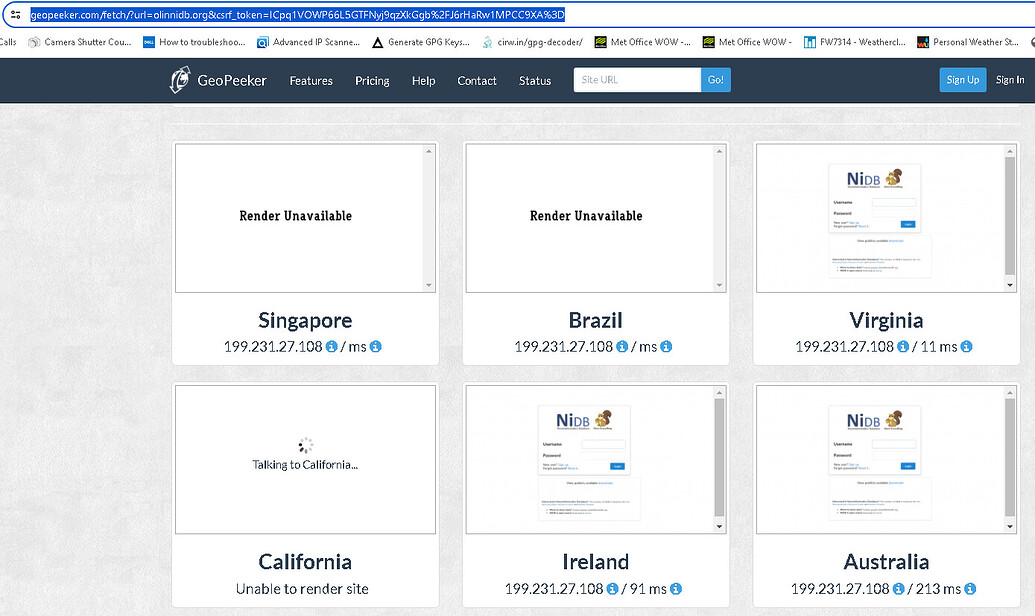This screenshot has height=616, width=1035.
Task: Open the Features menu item
Action: coord(311,81)
